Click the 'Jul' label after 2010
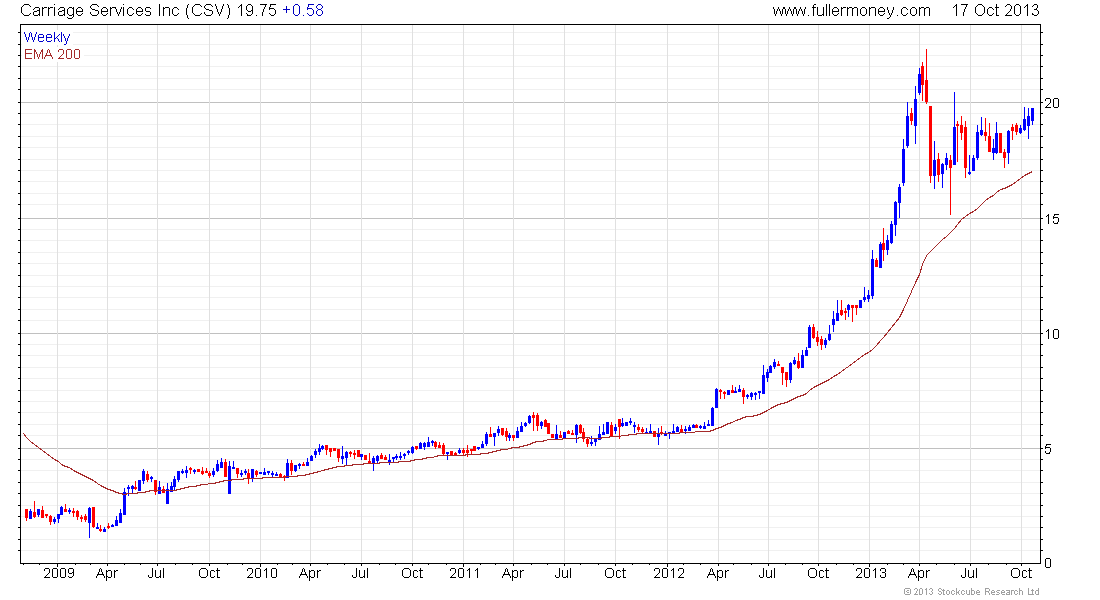Image resolution: width=1100 pixels, height=600 pixels. point(360,573)
